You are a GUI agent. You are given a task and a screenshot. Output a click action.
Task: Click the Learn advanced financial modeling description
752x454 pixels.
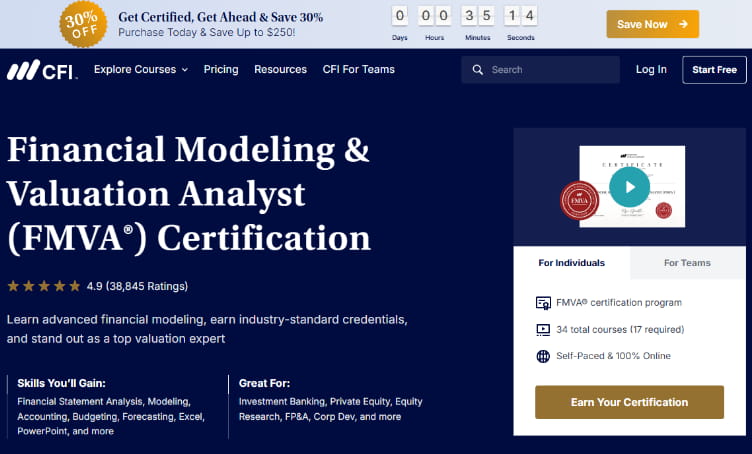pyautogui.click(x=207, y=329)
